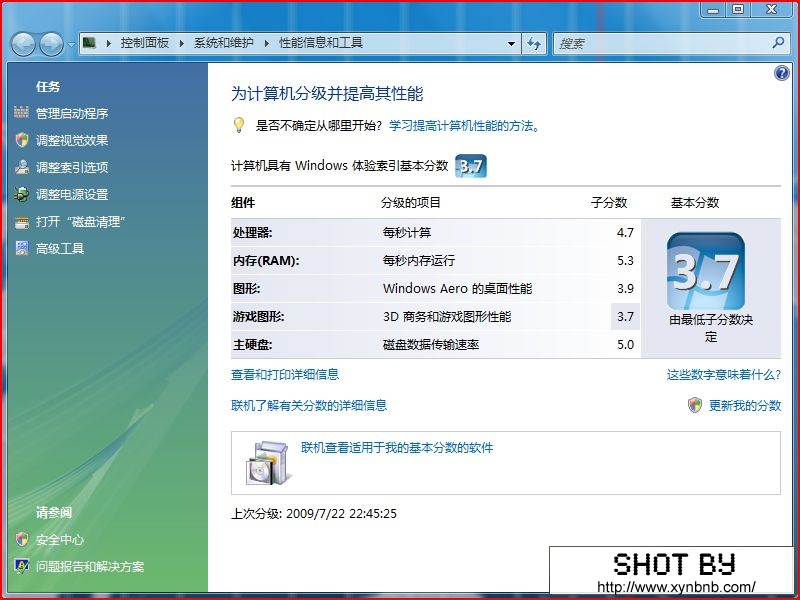800x600 pixels.
Task: Minimize the window
Action: [713, 10]
